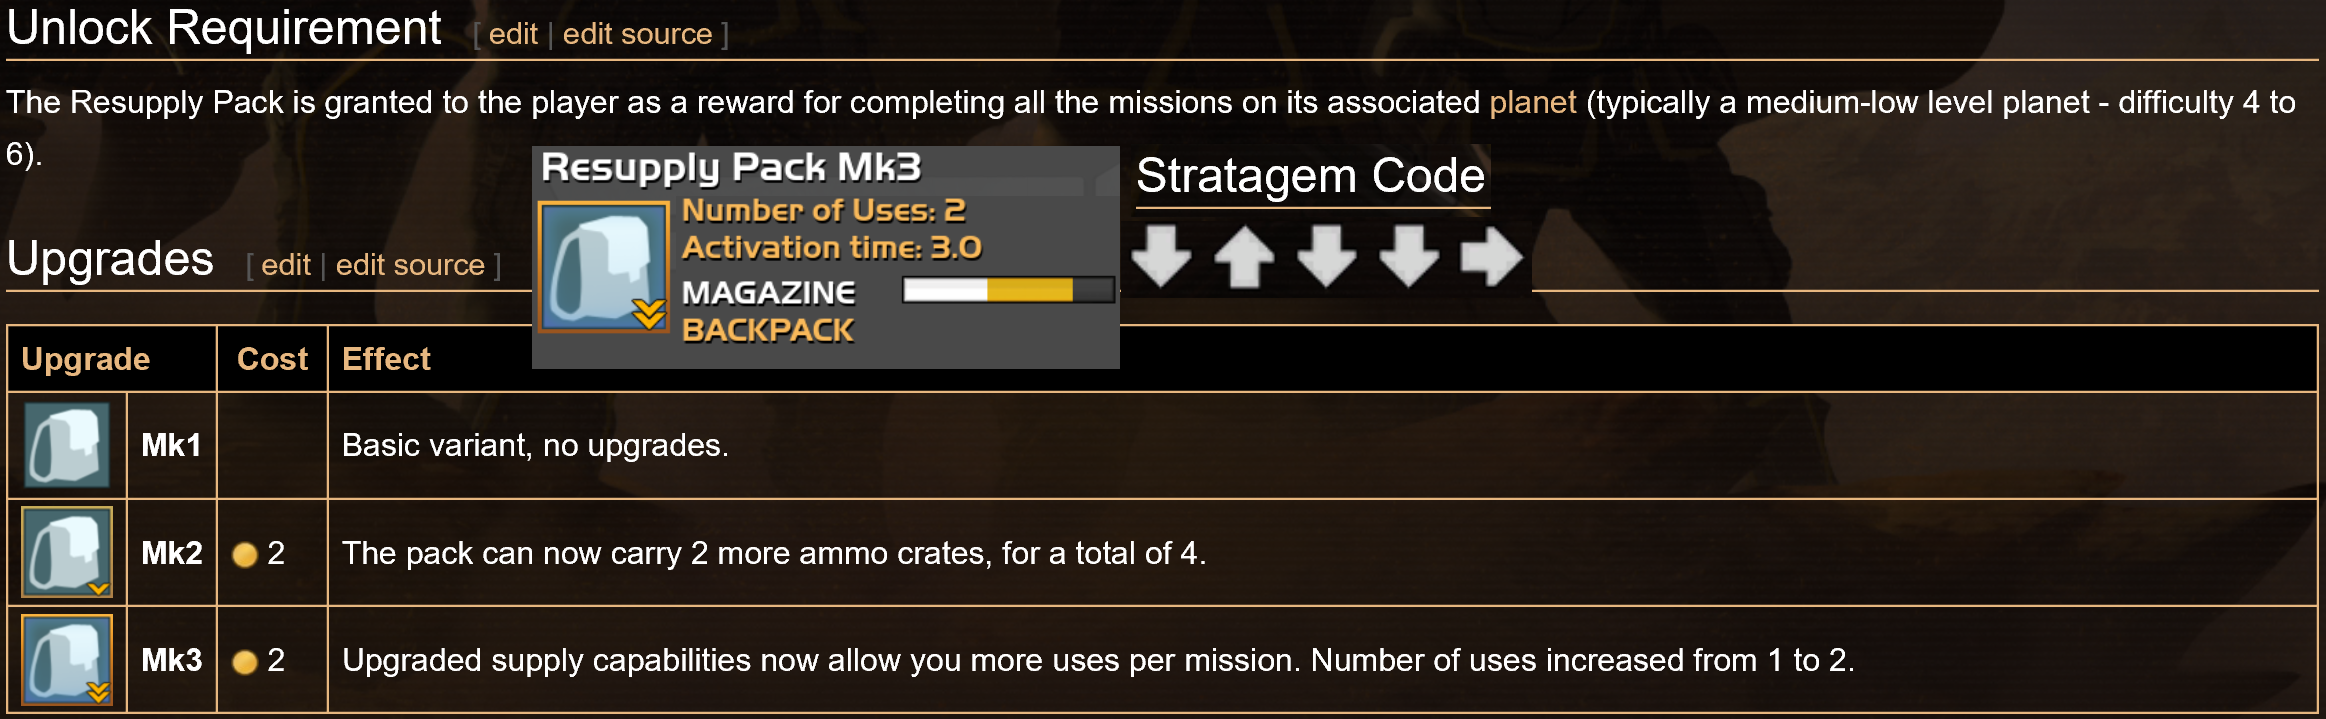Screen dimensions: 2326x719
Task: Click the first down arrow in Stratagem Code
Action: coord(1162,256)
